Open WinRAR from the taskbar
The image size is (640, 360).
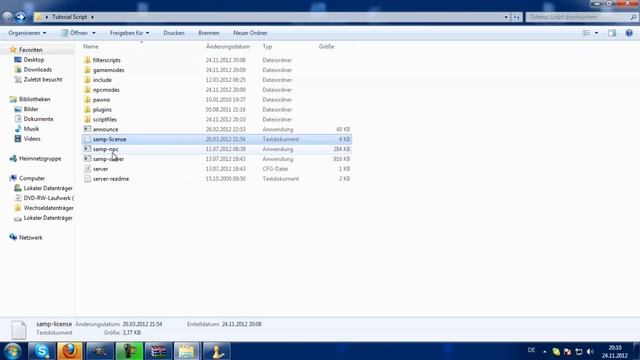click(x=158, y=351)
